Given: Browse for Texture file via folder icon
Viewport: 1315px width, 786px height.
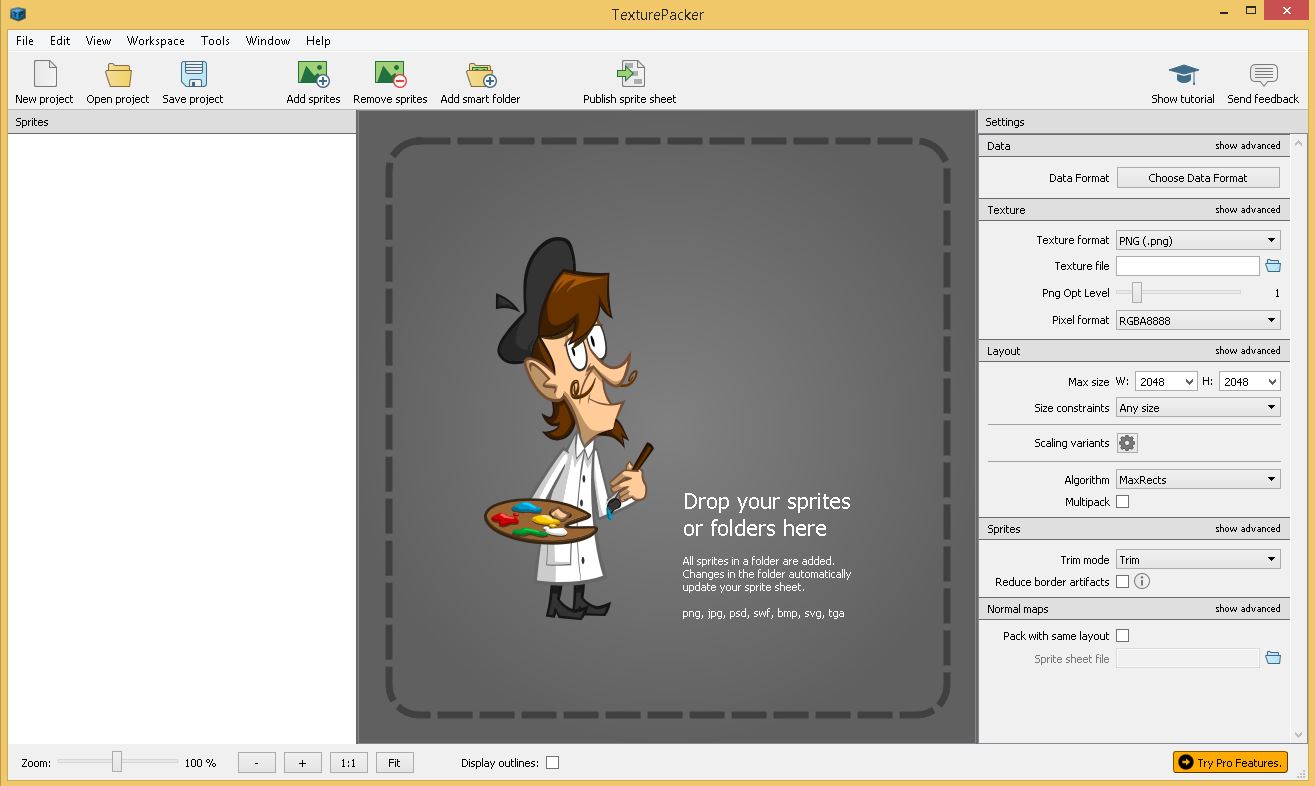Looking at the screenshot, I should (x=1273, y=266).
